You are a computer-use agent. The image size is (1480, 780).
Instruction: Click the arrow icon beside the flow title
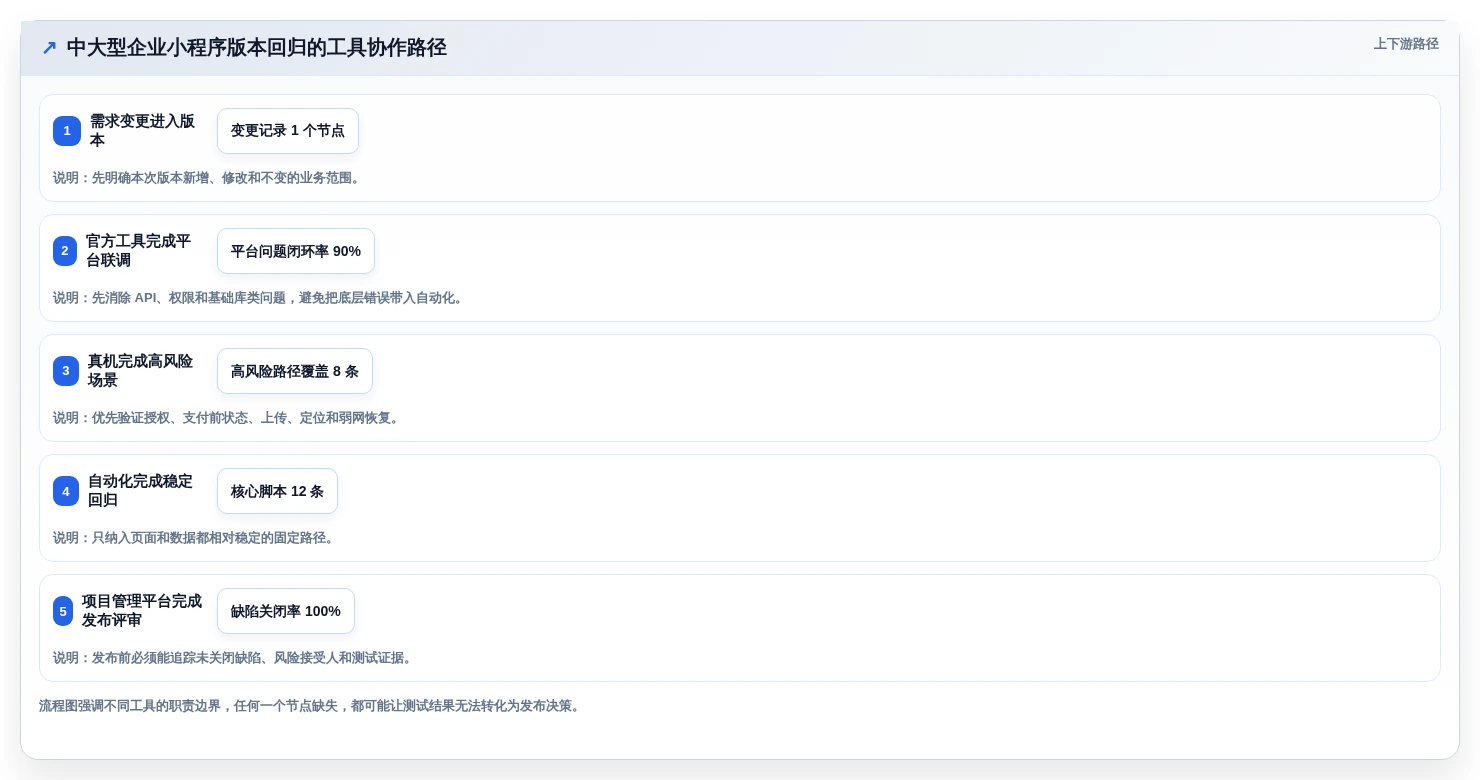[49, 47]
